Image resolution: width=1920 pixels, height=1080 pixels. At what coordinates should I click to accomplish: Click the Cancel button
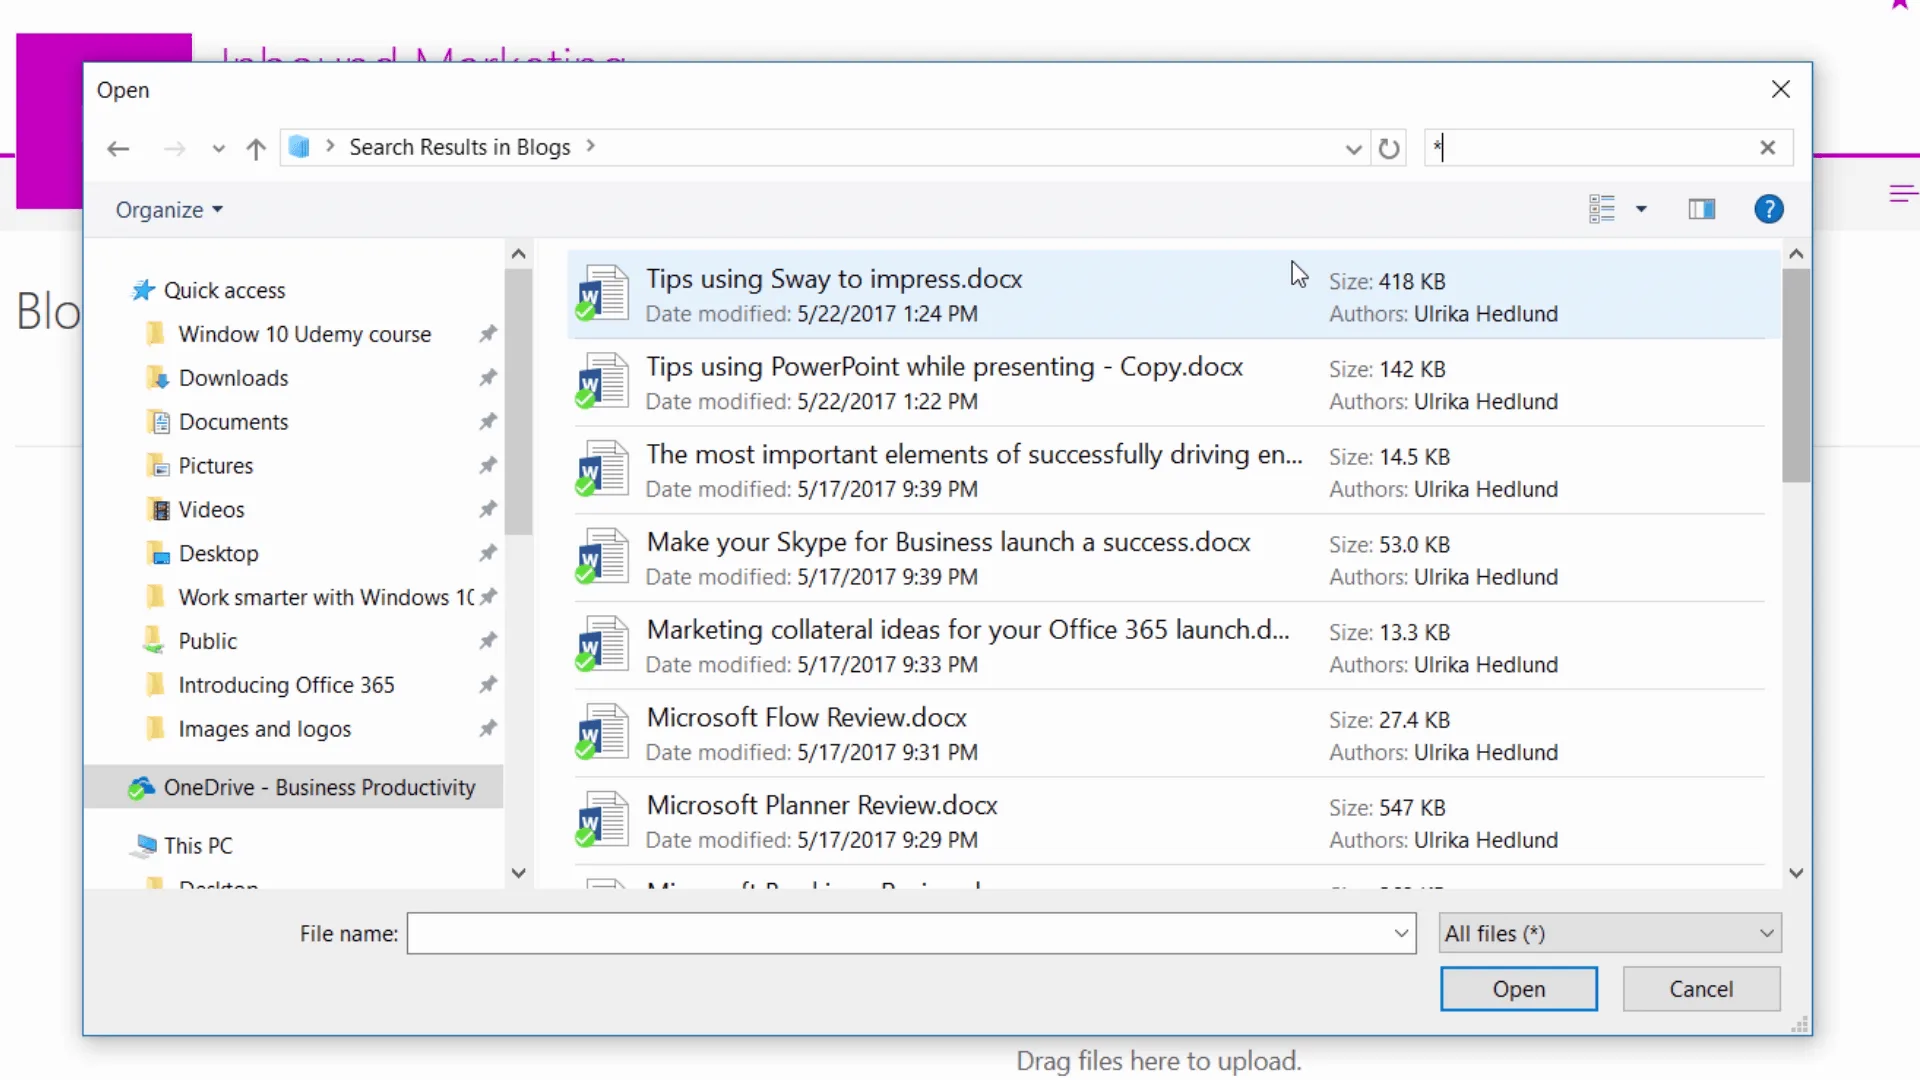coord(1701,989)
